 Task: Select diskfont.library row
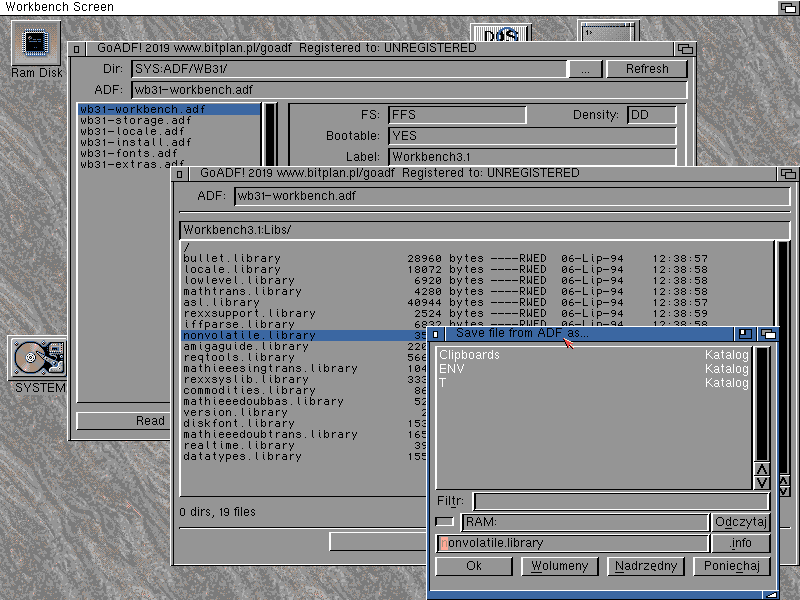coord(304,423)
